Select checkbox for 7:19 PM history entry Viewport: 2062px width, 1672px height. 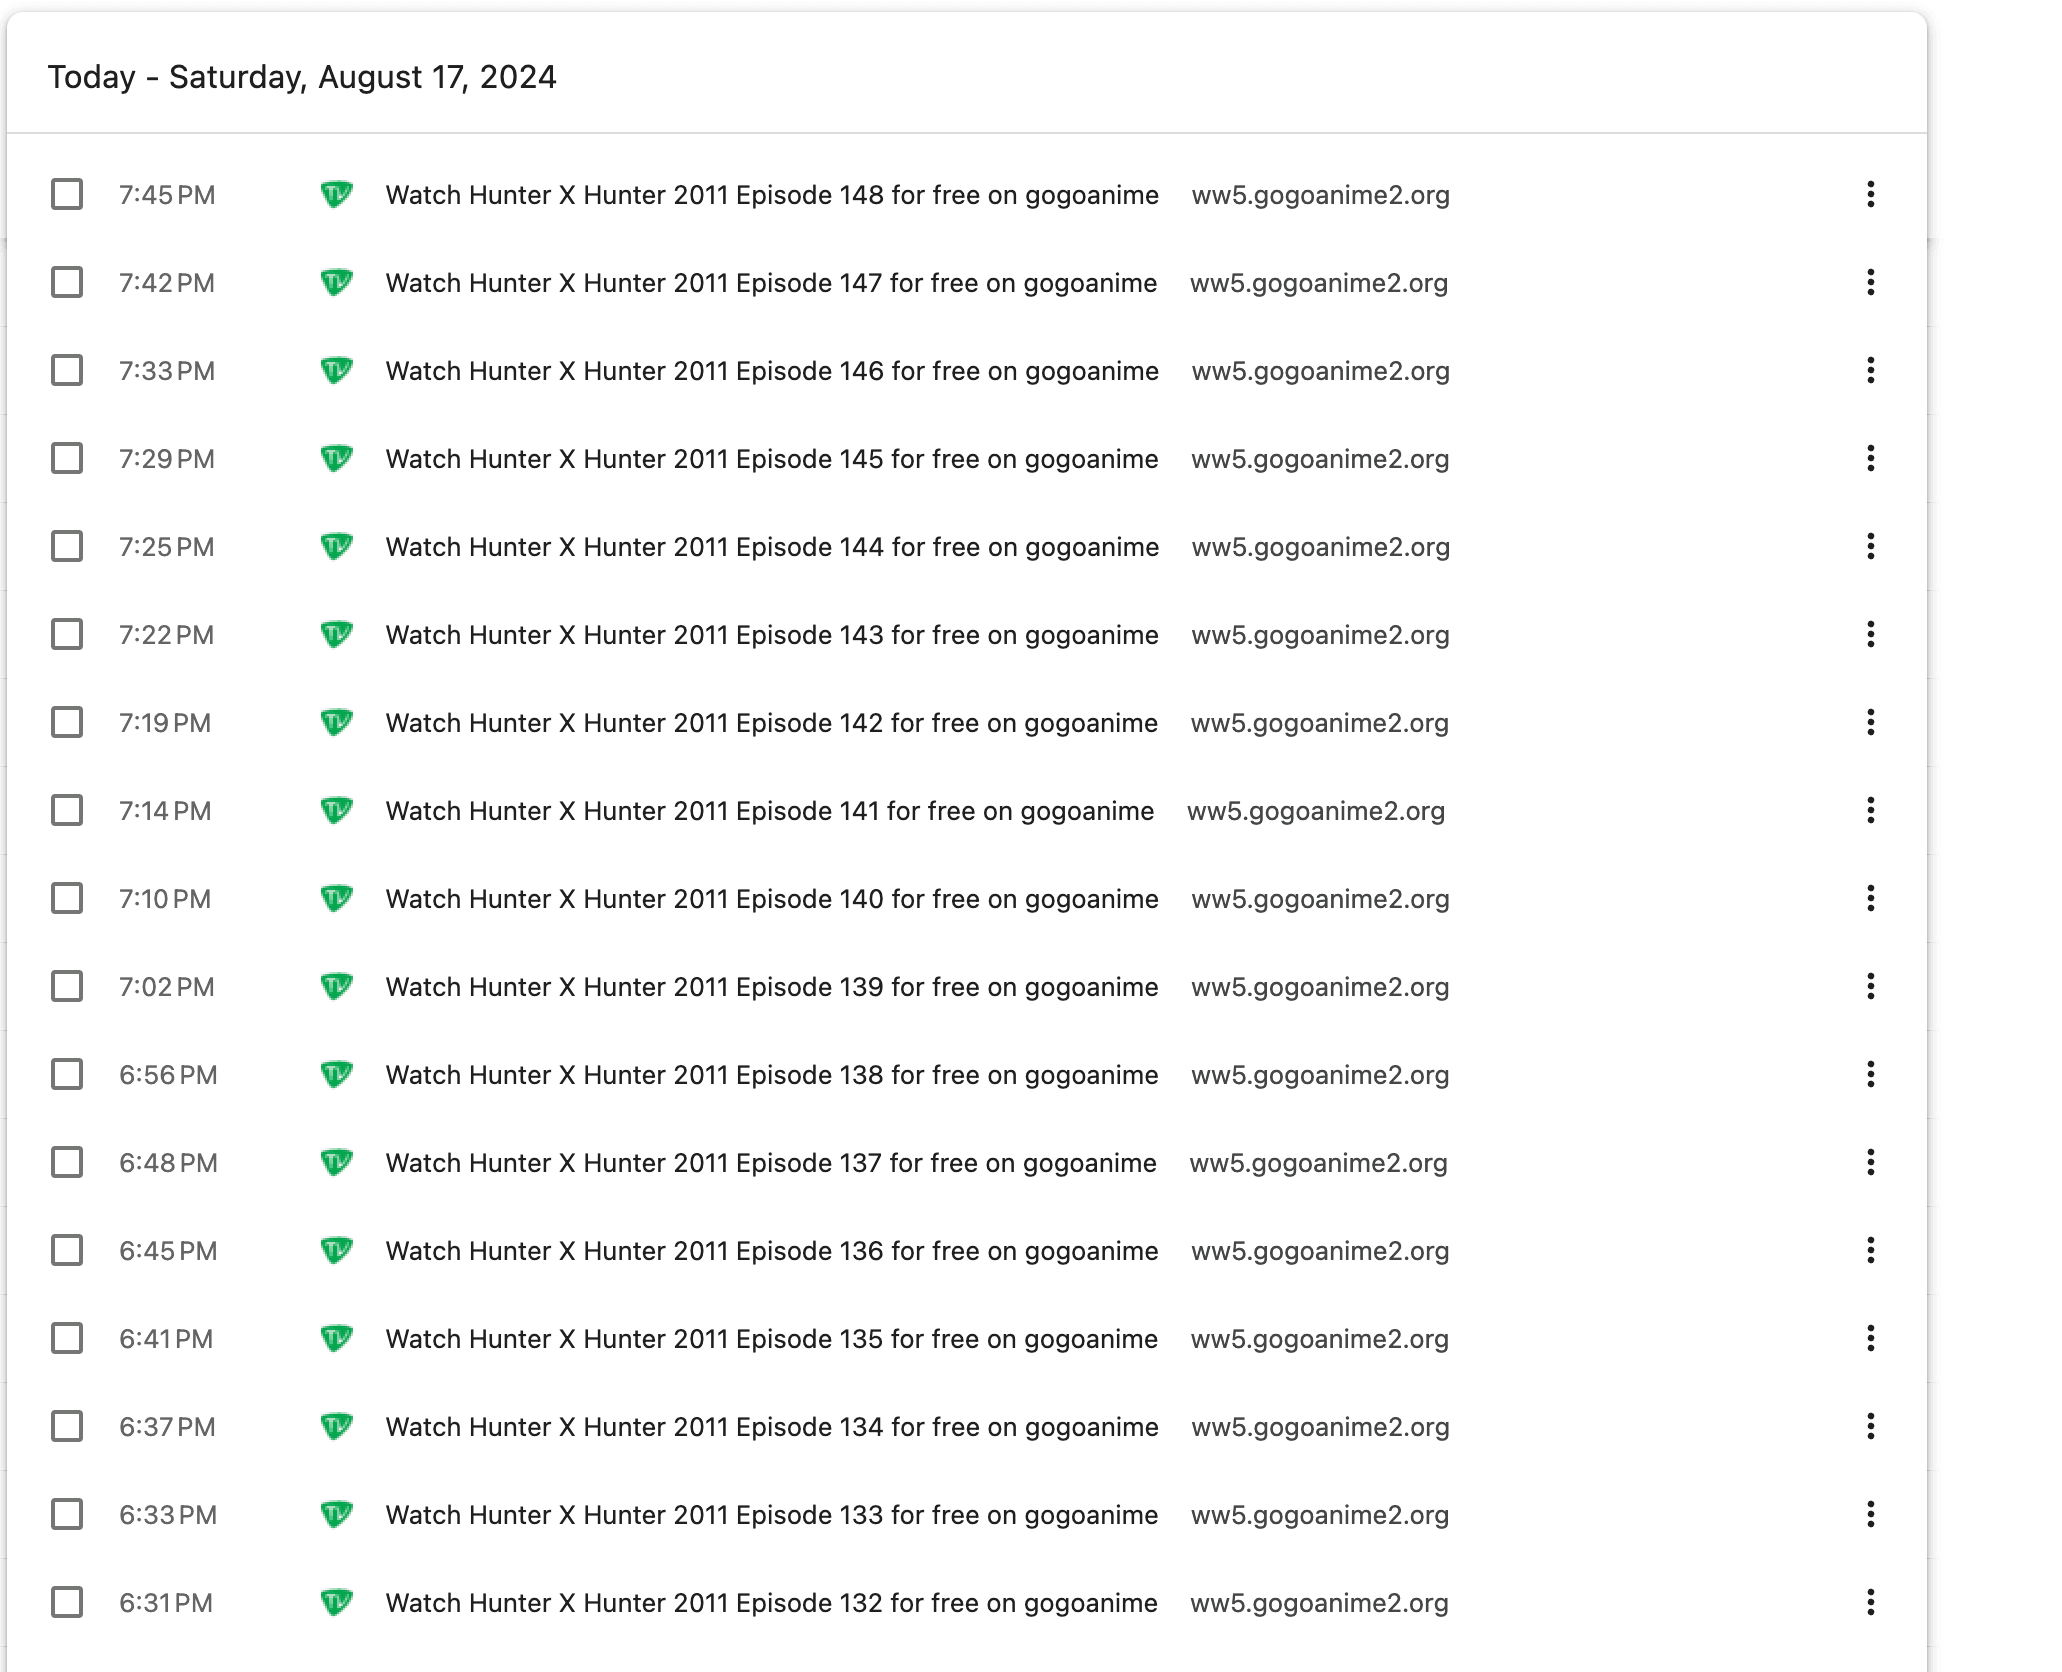point(67,722)
